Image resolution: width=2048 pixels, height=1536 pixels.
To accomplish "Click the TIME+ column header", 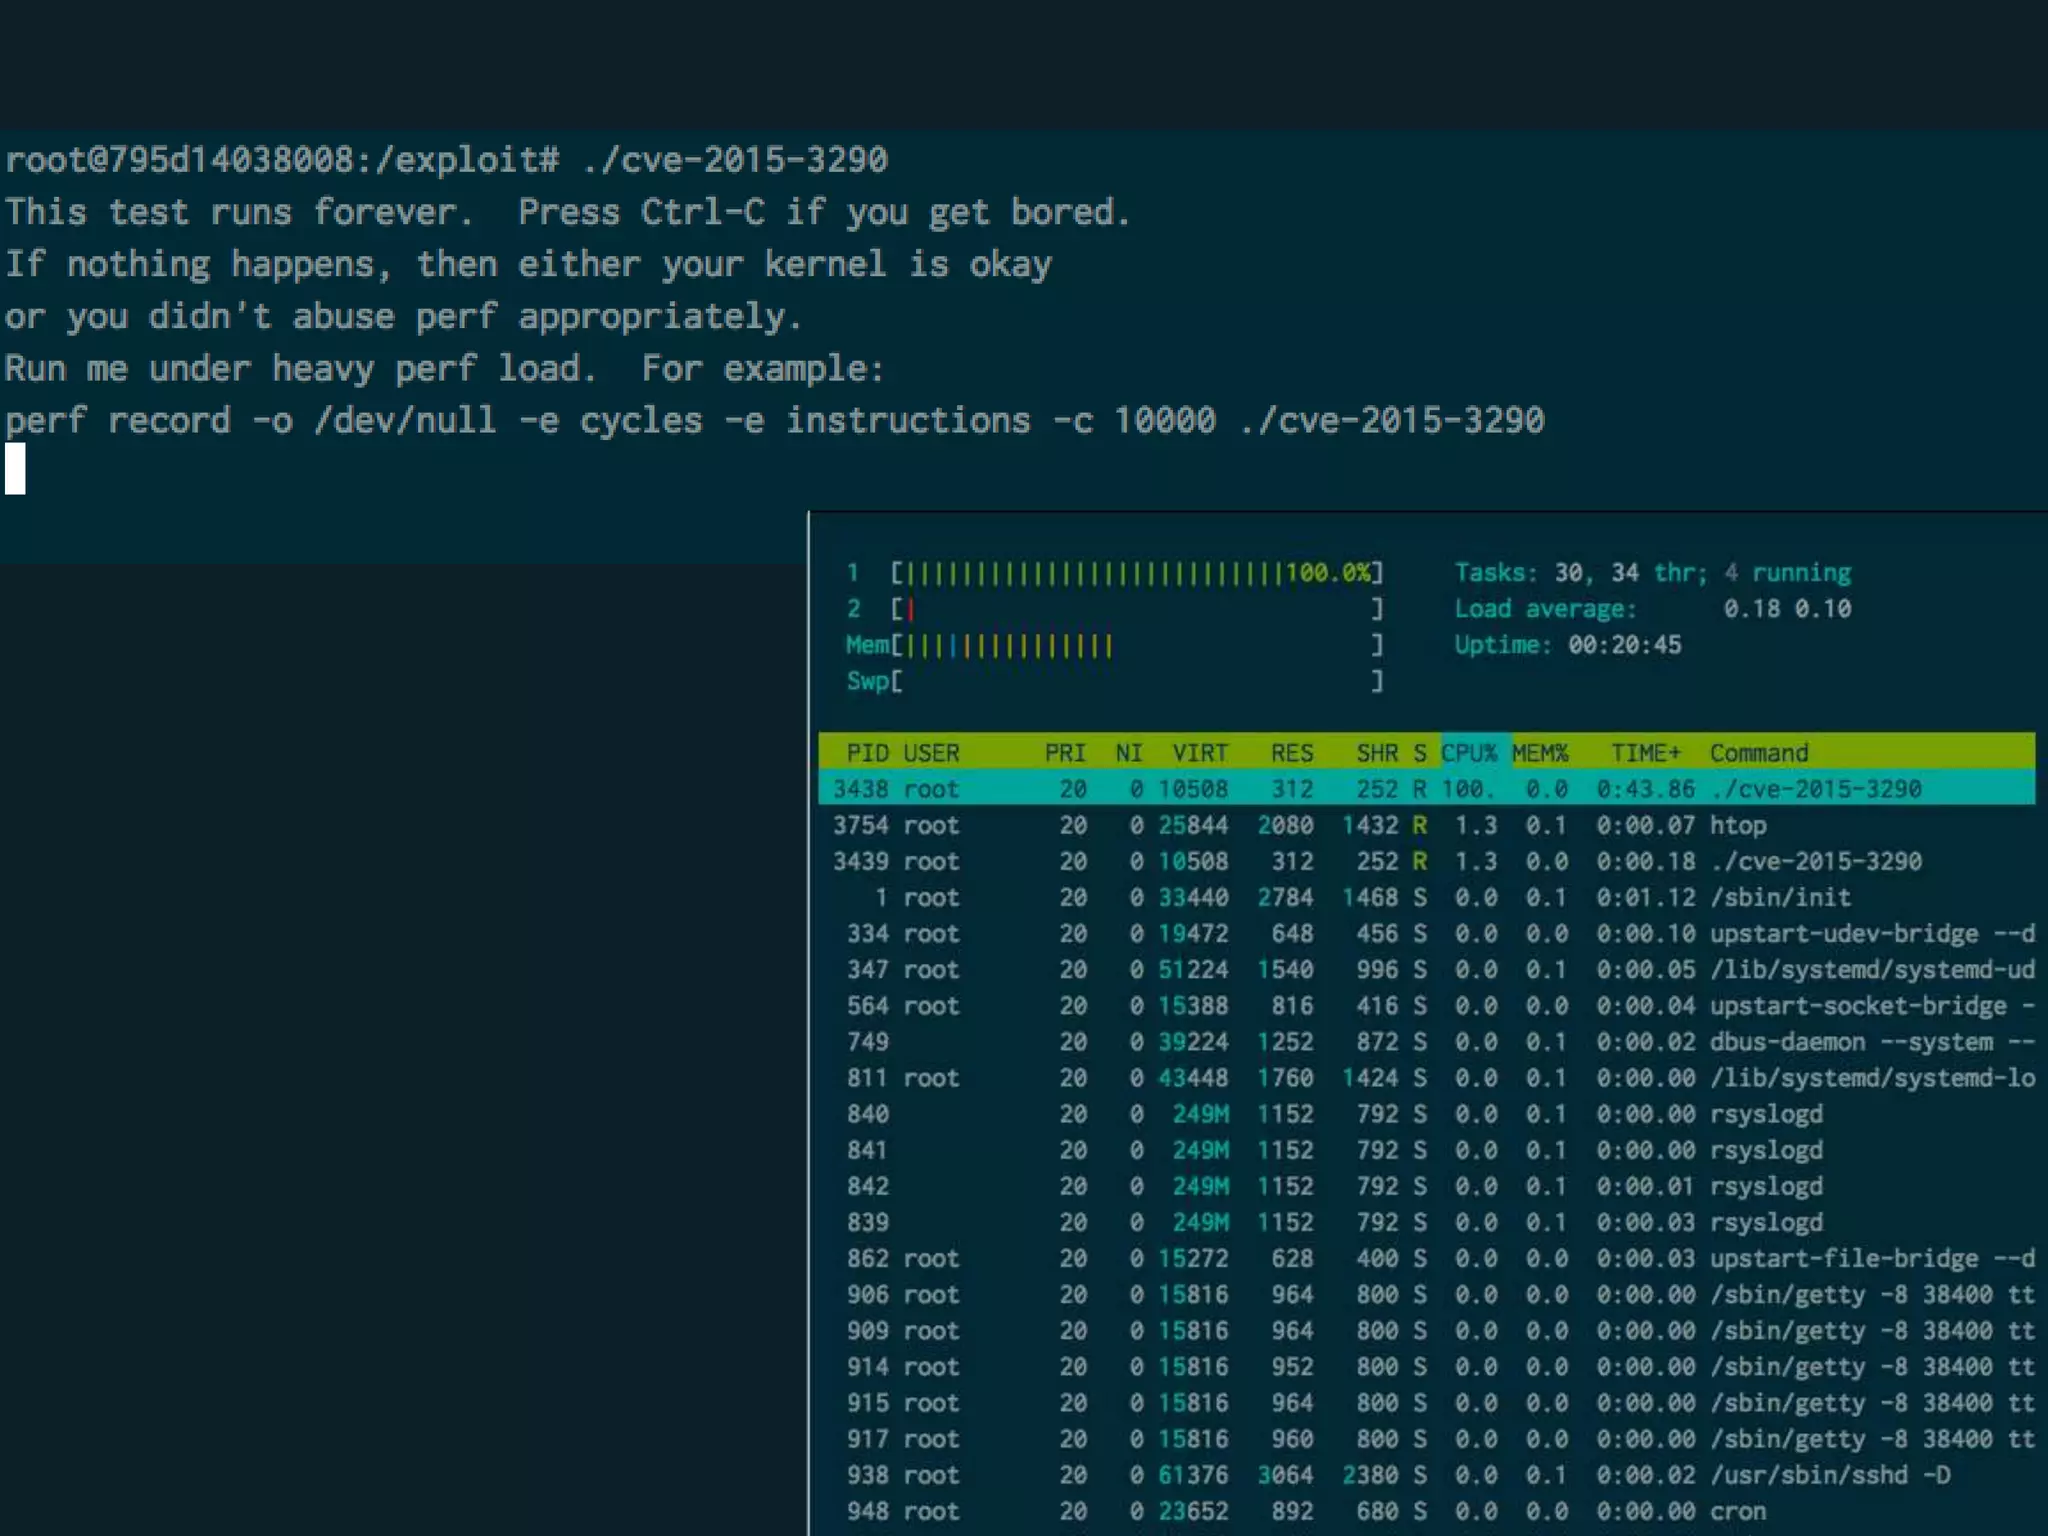I will click(1645, 752).
